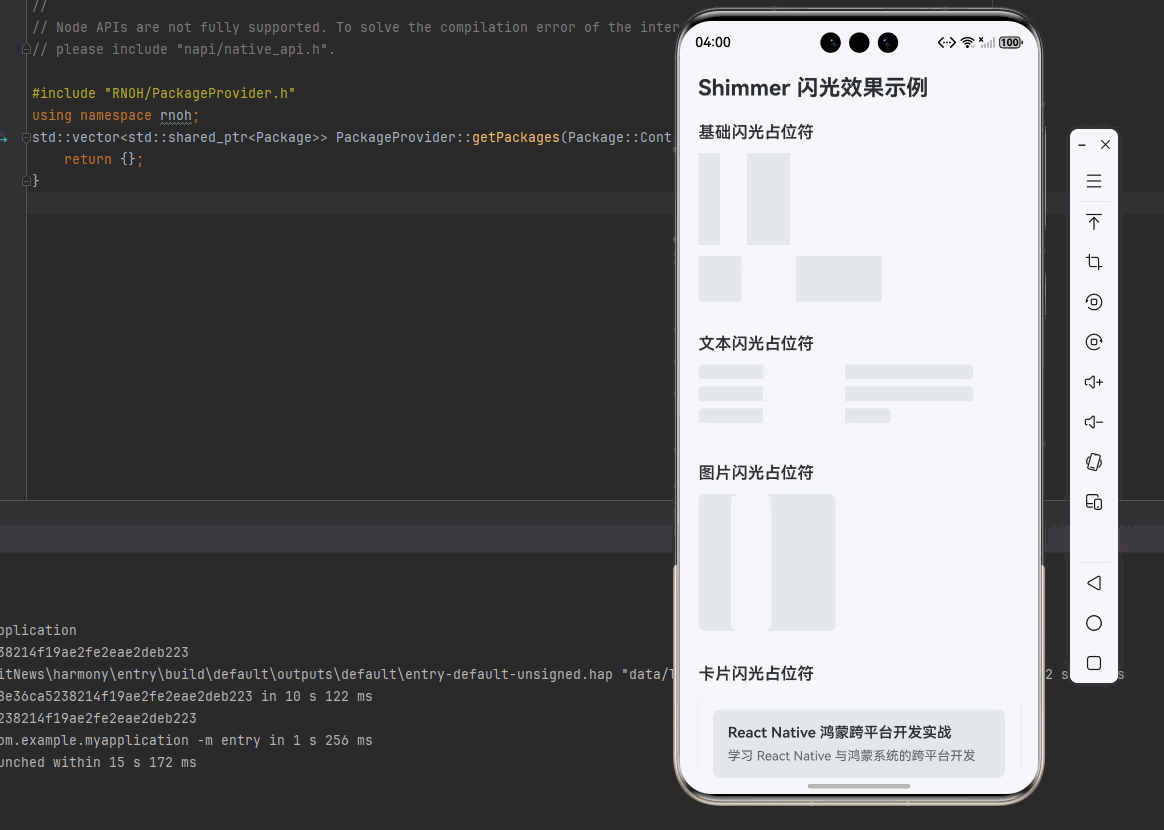Click the shake device icon

pyautogui.click(x=1093, y=462)
